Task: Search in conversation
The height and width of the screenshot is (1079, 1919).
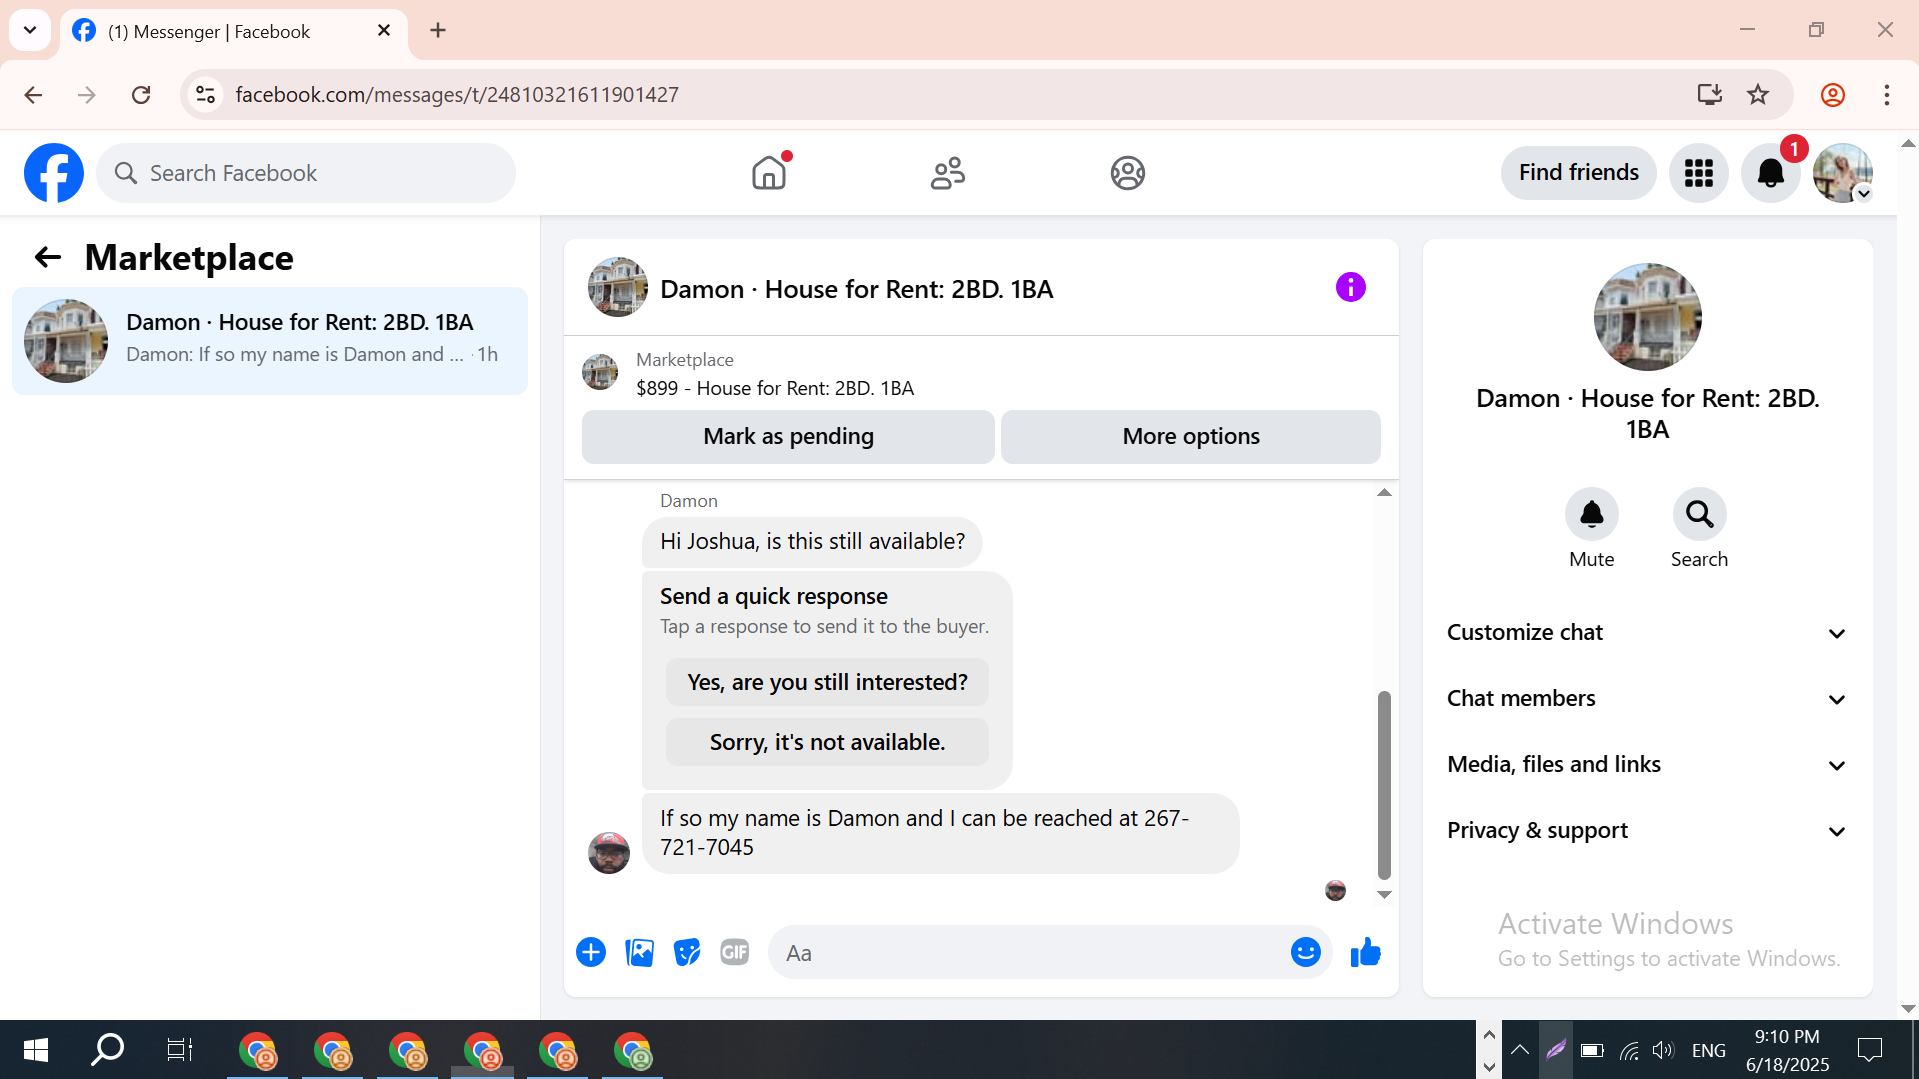Action: coord(1699,514)
